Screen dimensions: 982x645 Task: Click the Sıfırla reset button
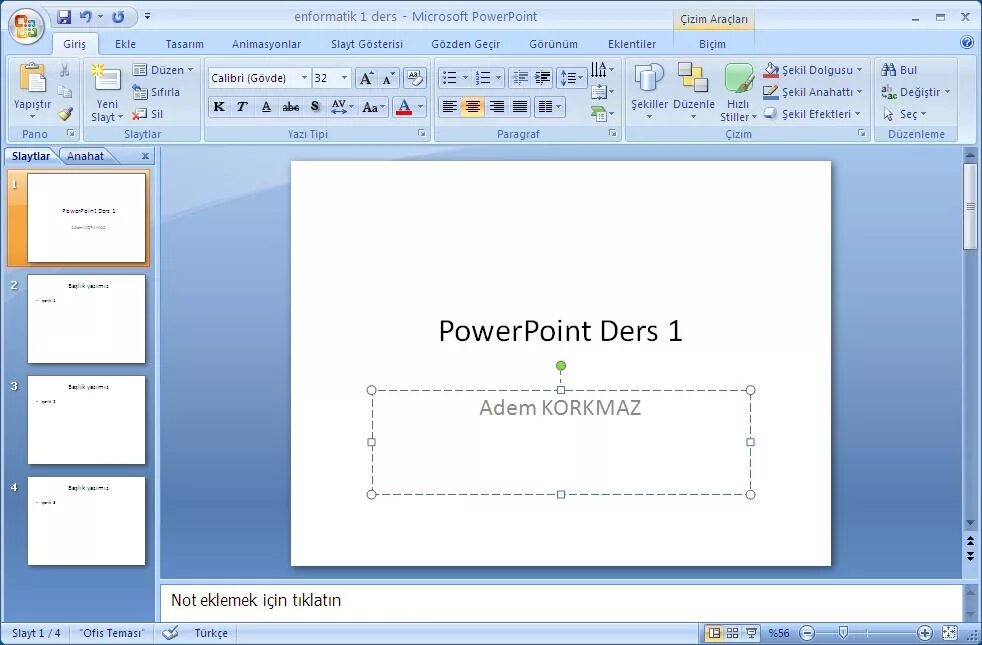pos(157,92)
